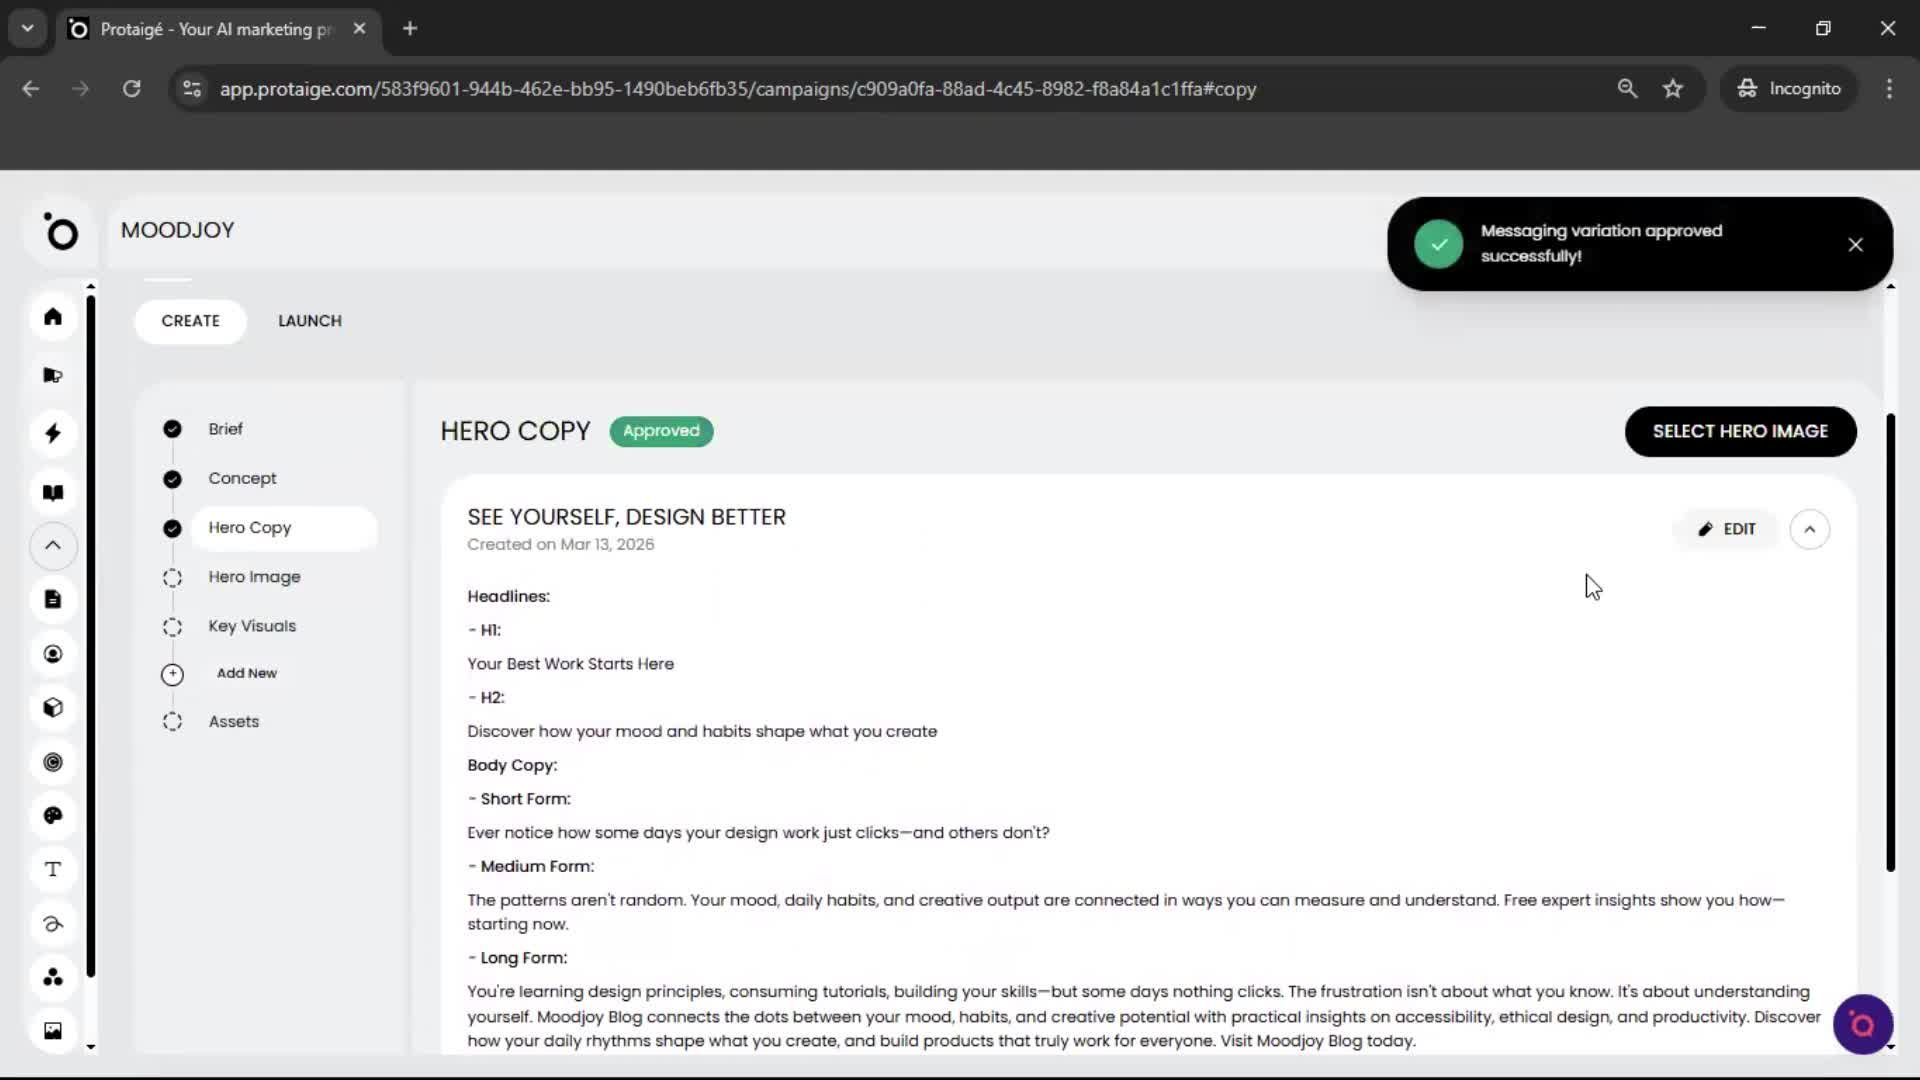Switch to the LAUNCH tab
The width and height of the screenshot is (1920, 1080).
point(310,321)
